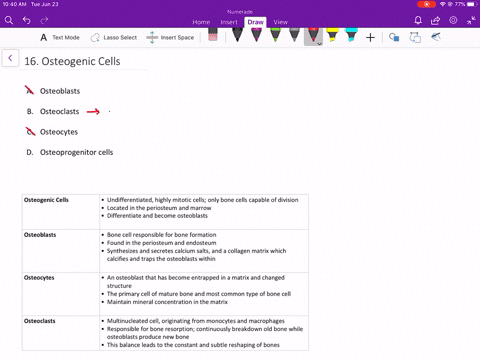Switch to Text Mode

[x=60, y=37]
